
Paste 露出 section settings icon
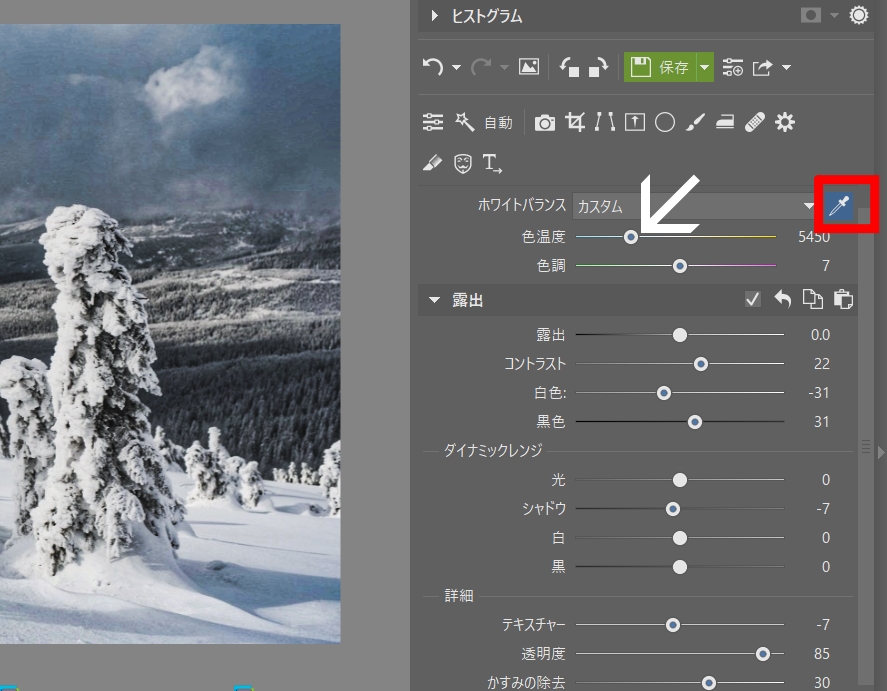pos(843,299)
